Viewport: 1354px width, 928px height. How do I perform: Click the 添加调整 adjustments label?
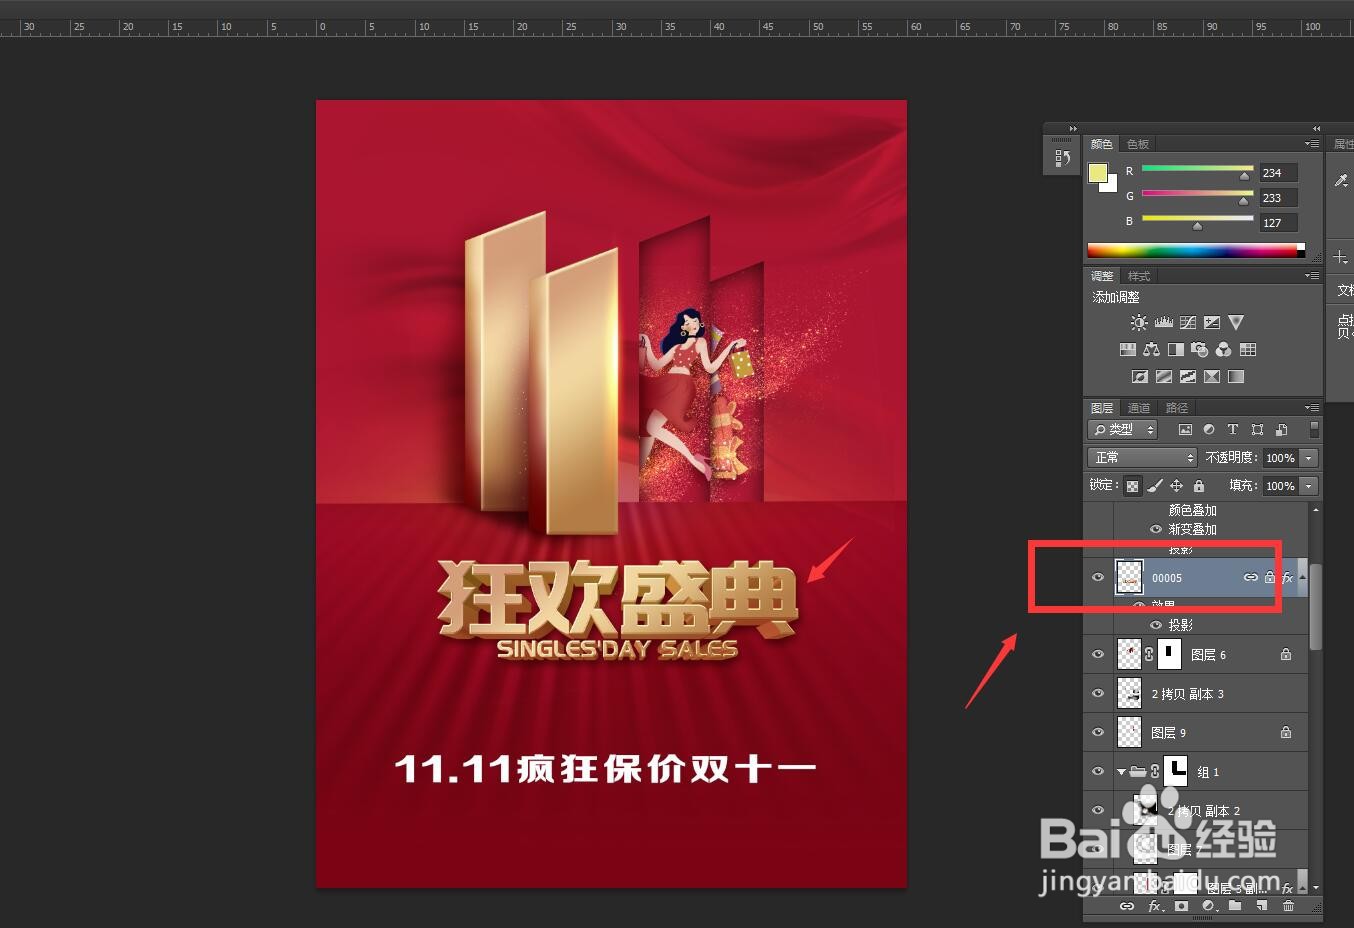click(1115, 296)
